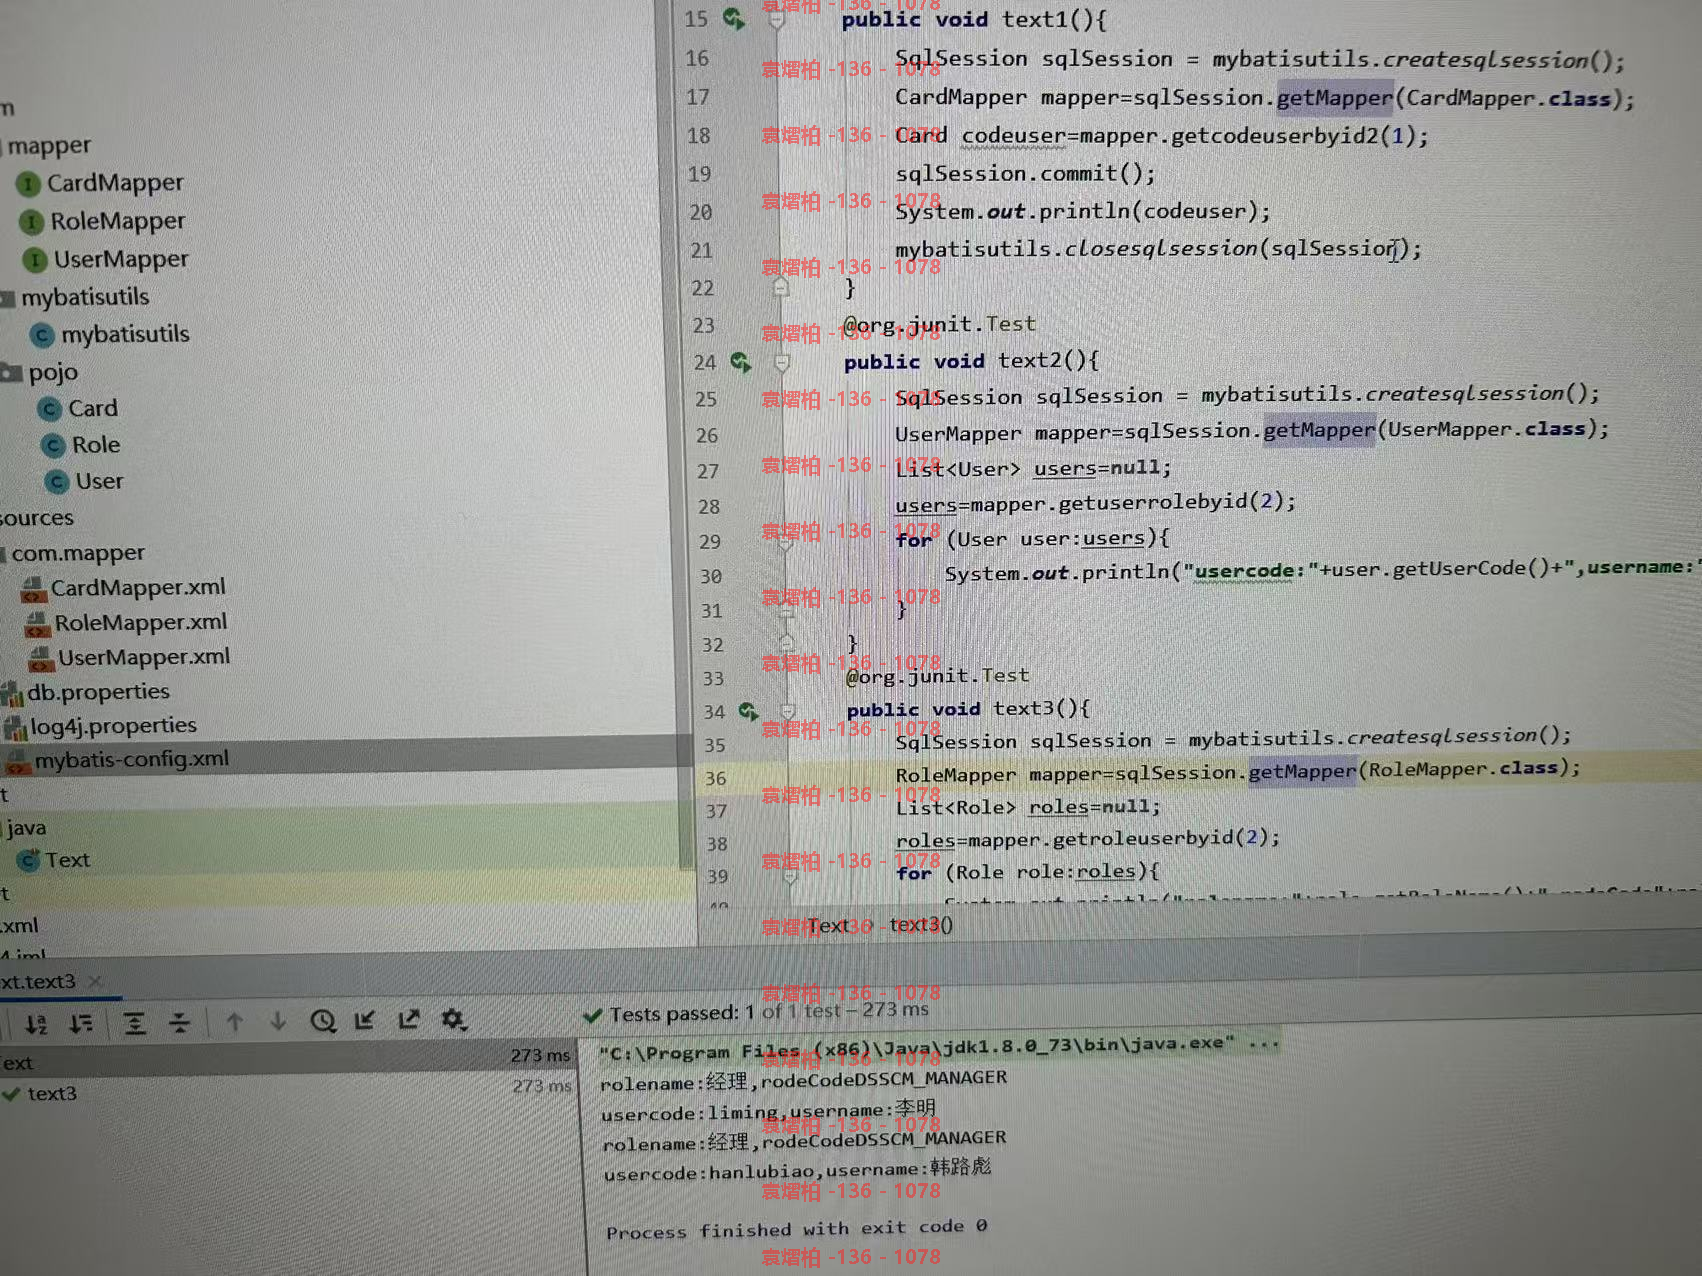Click the CardMapper interface icon
Viewport: 1702px width, 1276px height.
[x=28, y=184]
